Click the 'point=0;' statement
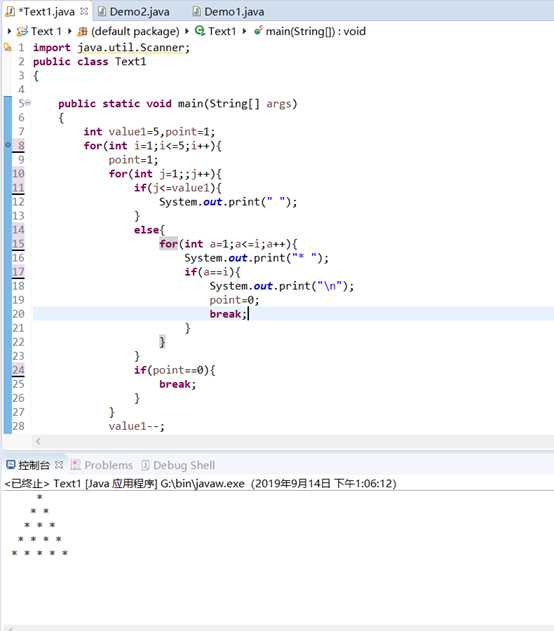The width and height of the screenshot is (554, 631). click(234, 300)
